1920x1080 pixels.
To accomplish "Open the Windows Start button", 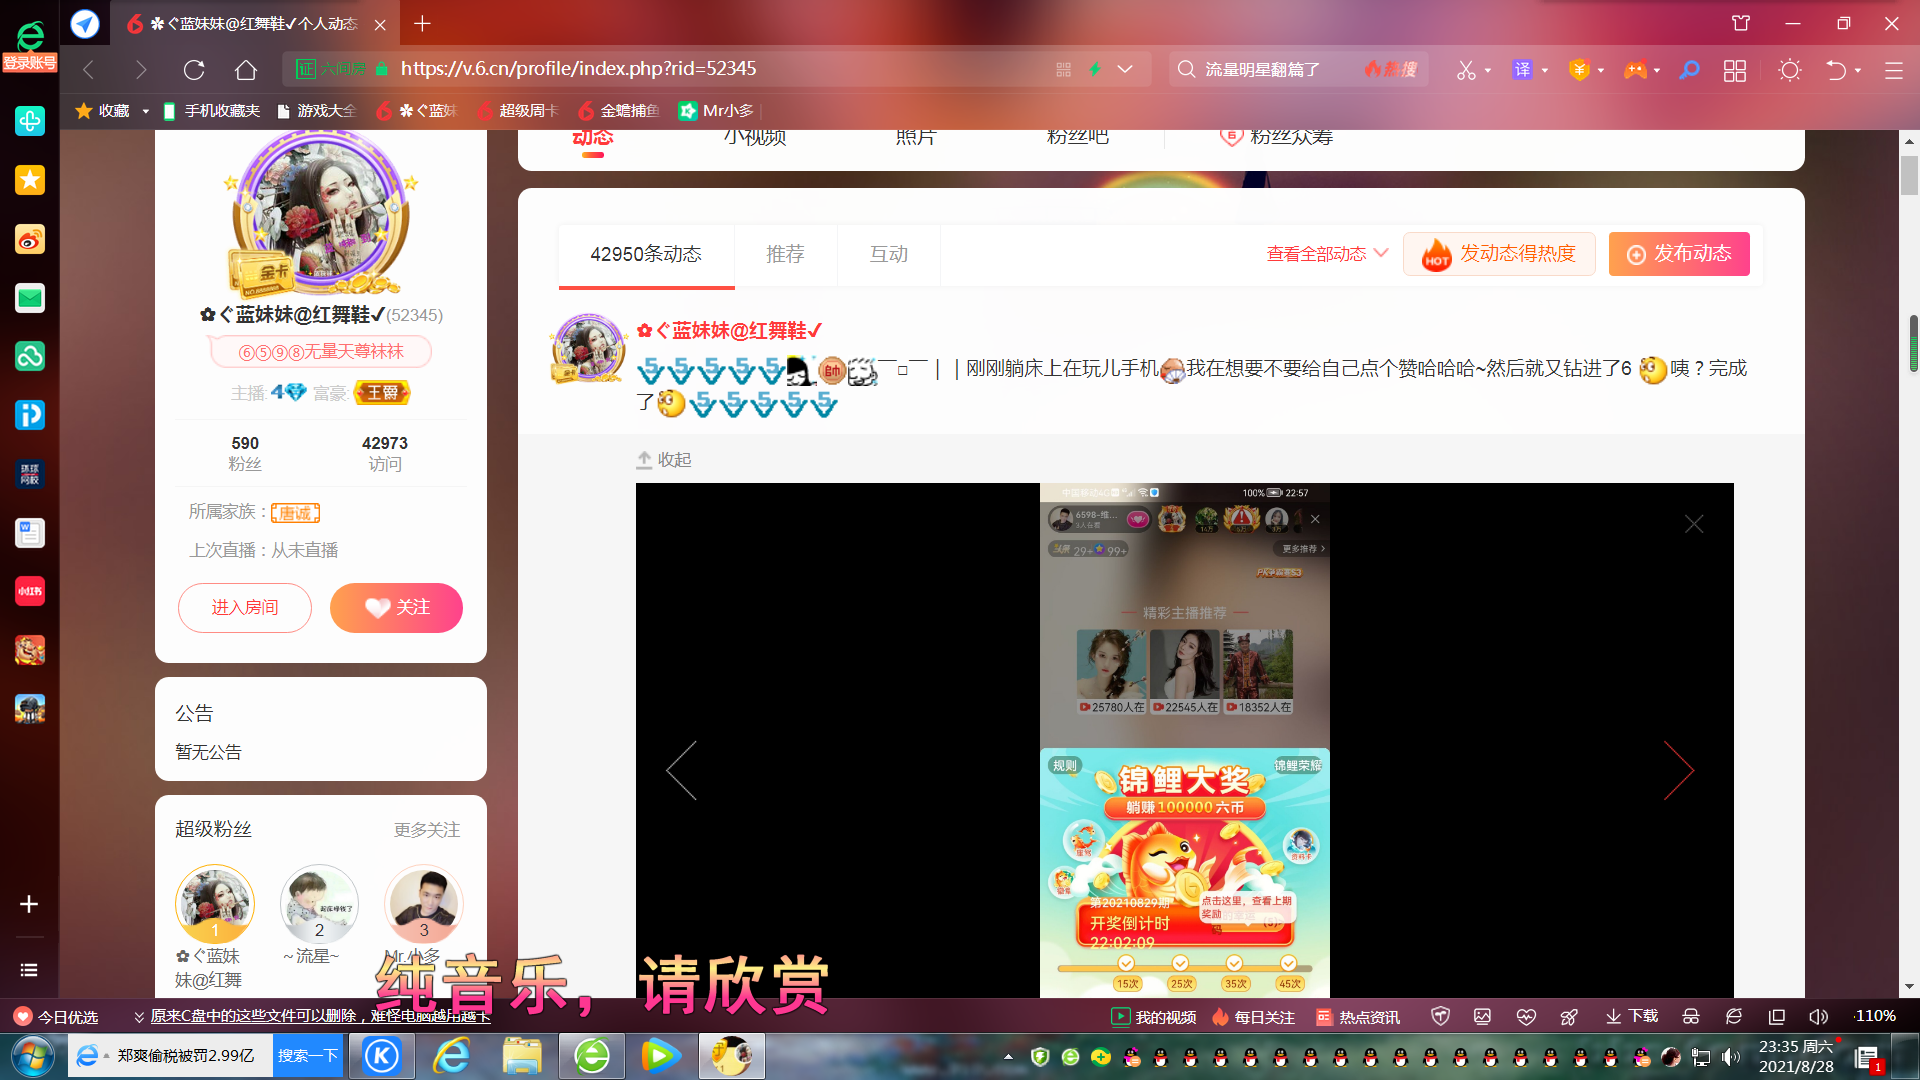I will point(33,1056).
